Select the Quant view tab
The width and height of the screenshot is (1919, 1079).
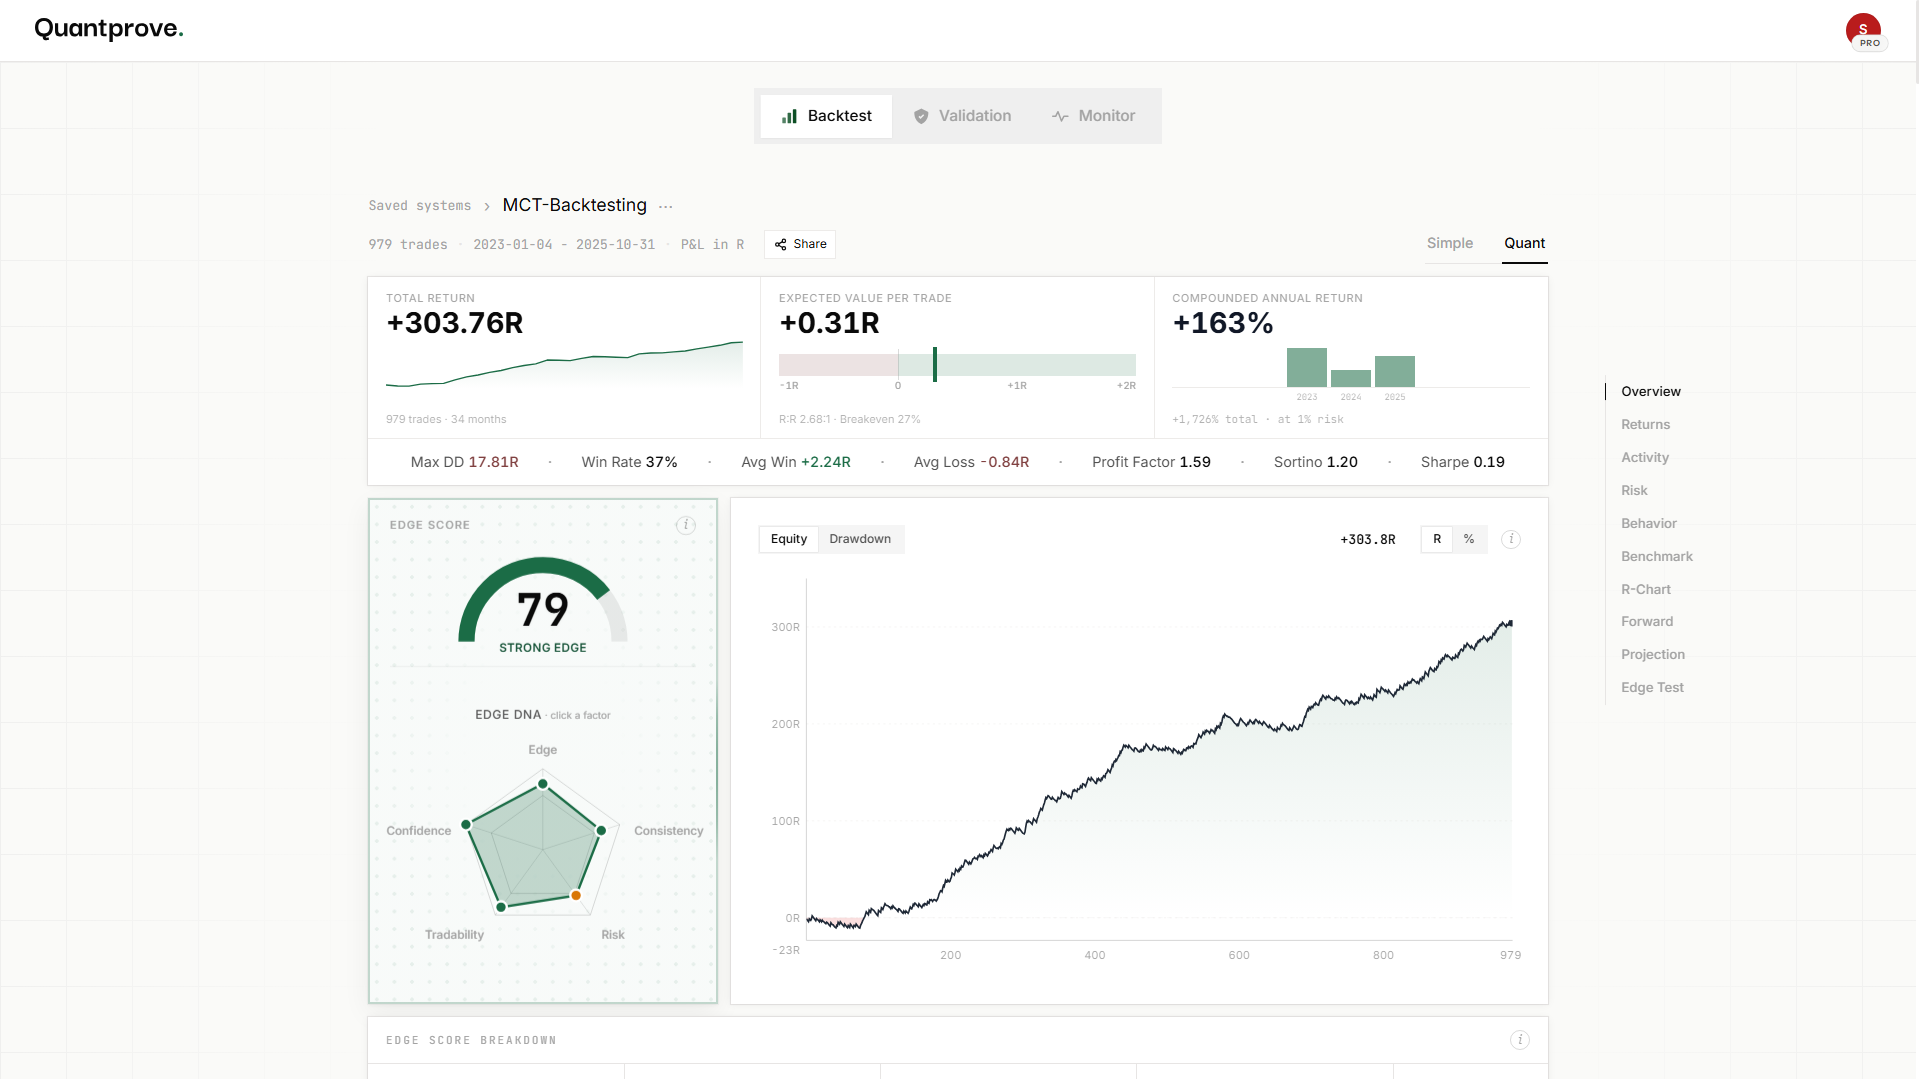click(x=1525, y=244)
